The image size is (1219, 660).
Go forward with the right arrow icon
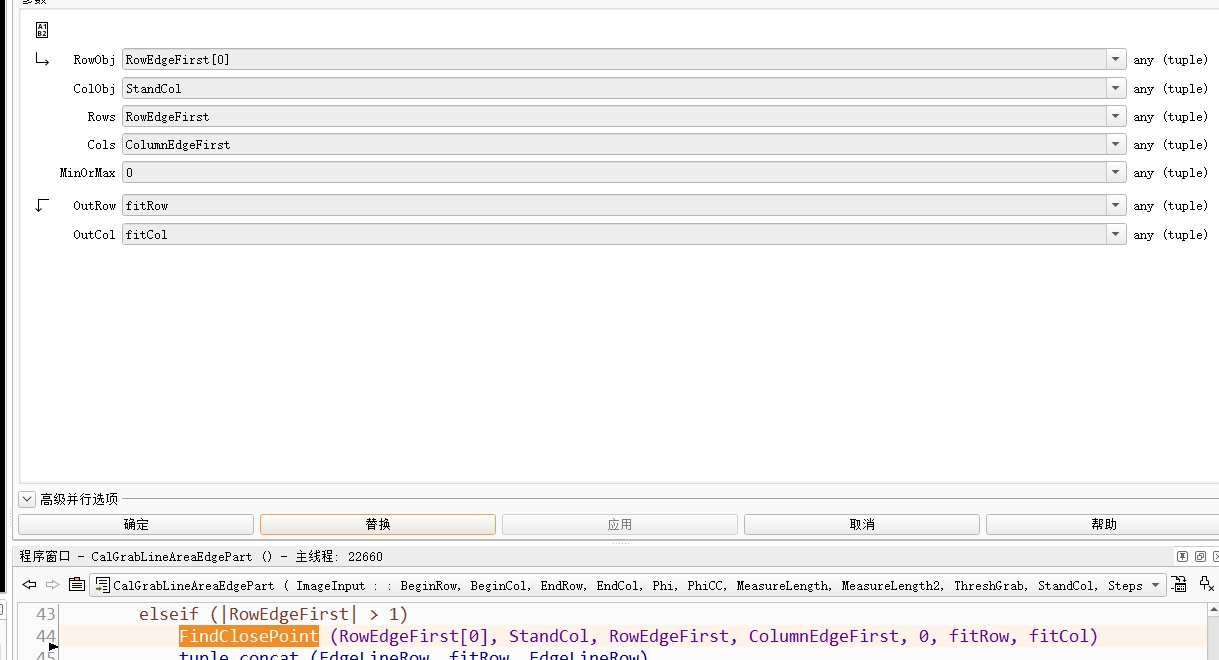[x=52, y=585]
